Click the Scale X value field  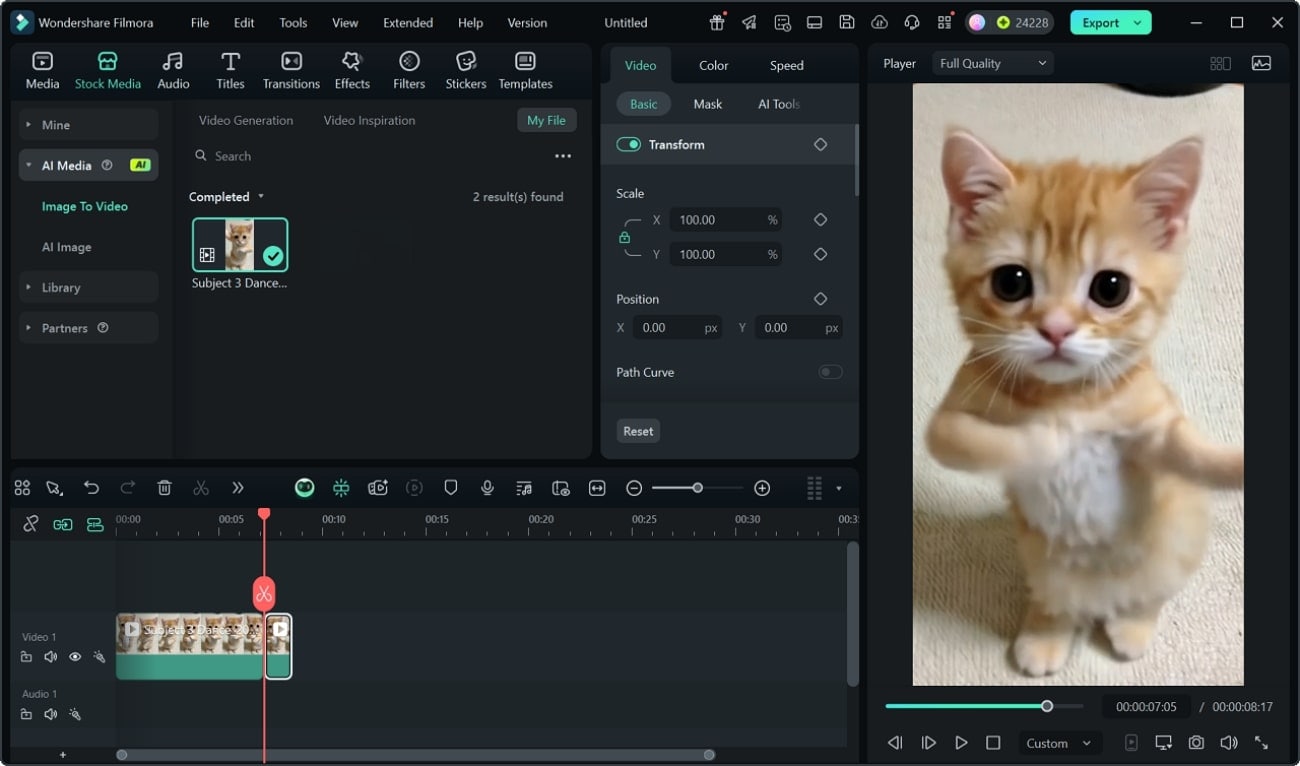coord(725,220)
